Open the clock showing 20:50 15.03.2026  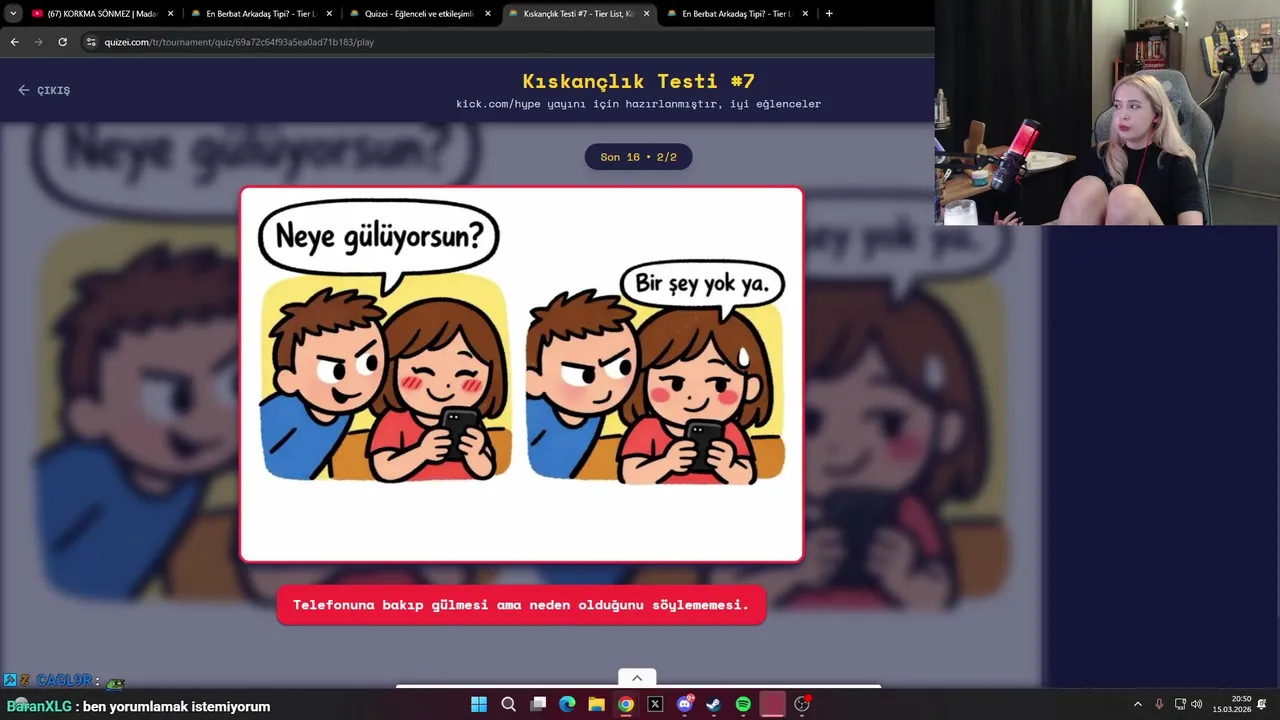click(1232, 704)
